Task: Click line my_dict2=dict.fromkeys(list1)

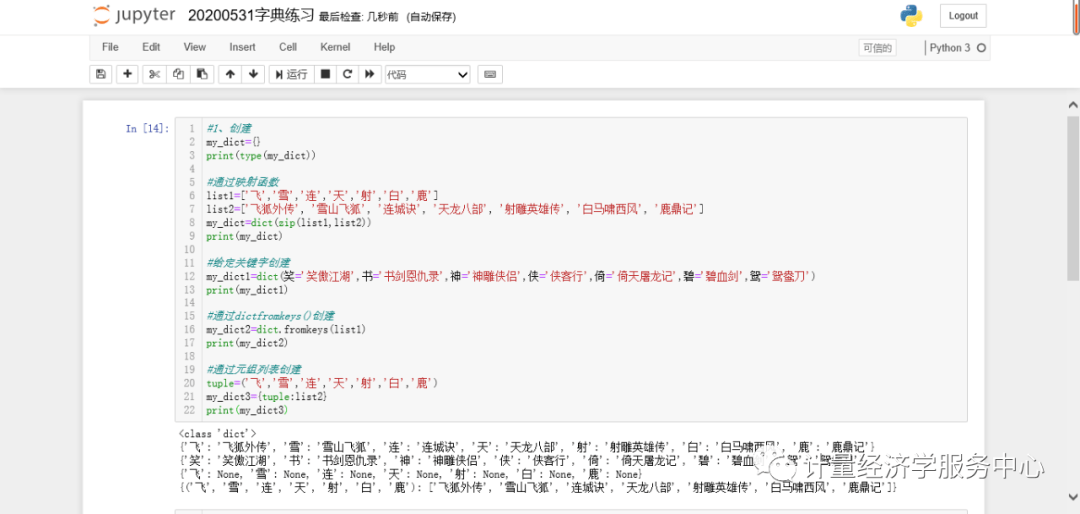Action: click(x=286, y=330)
